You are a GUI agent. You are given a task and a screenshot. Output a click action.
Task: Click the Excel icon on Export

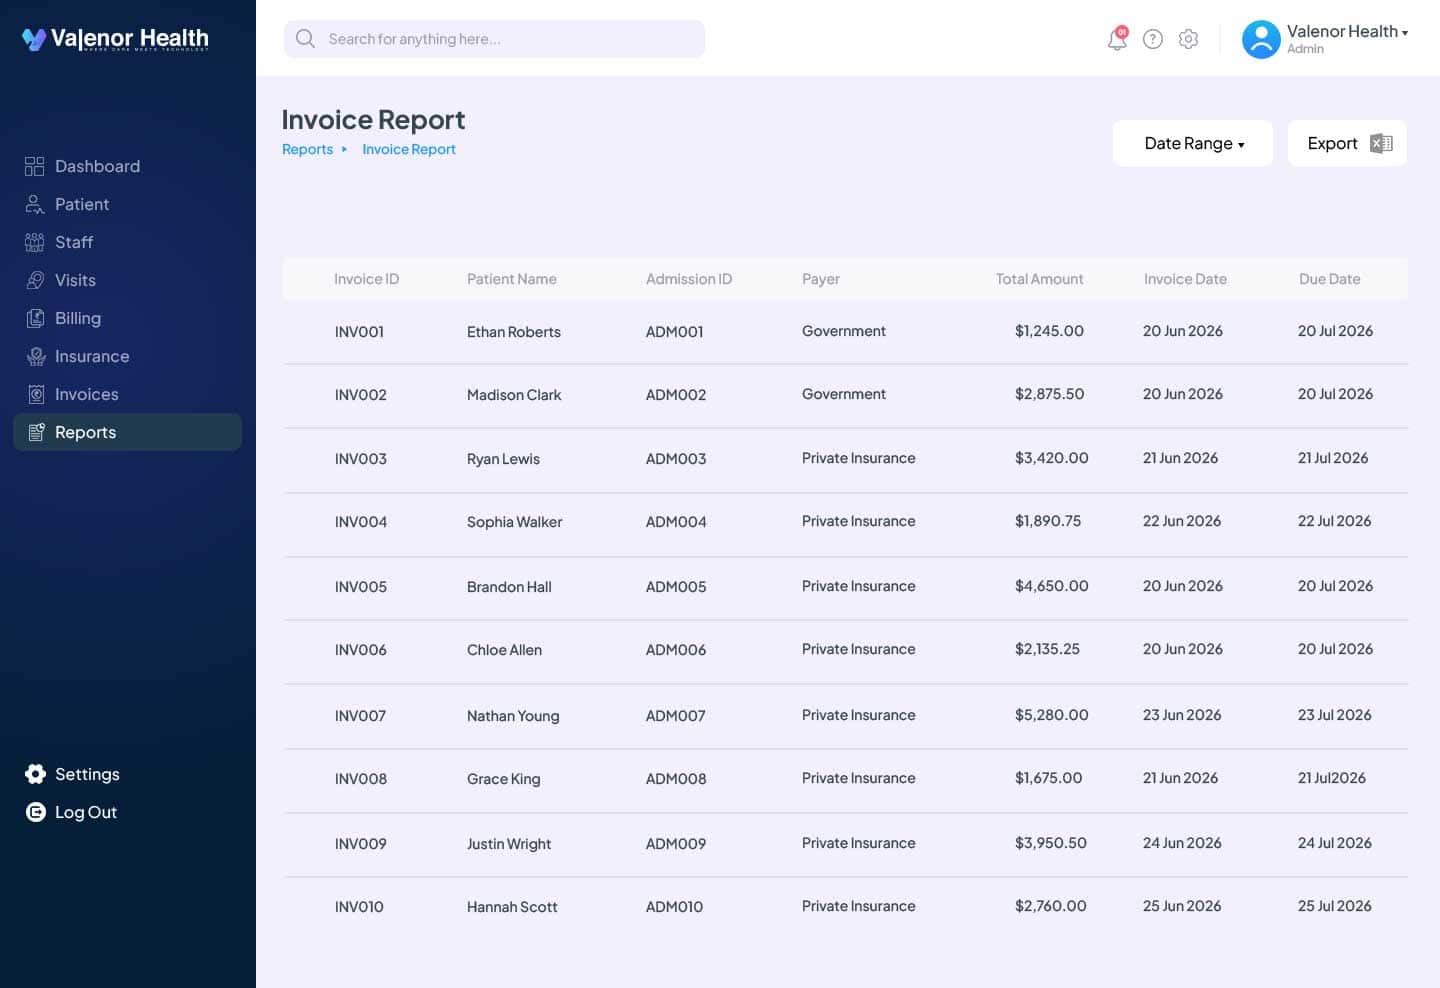tap(1381, 143)
